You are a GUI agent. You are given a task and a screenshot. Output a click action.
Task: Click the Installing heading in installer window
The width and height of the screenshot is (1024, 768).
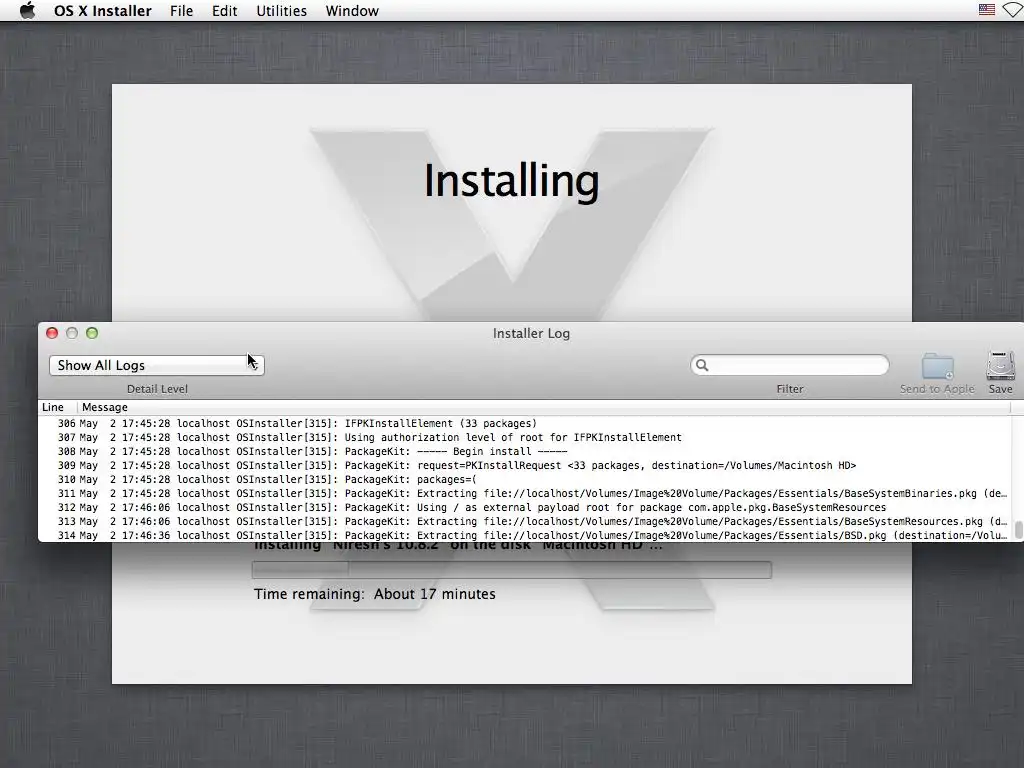pos(511,181)
